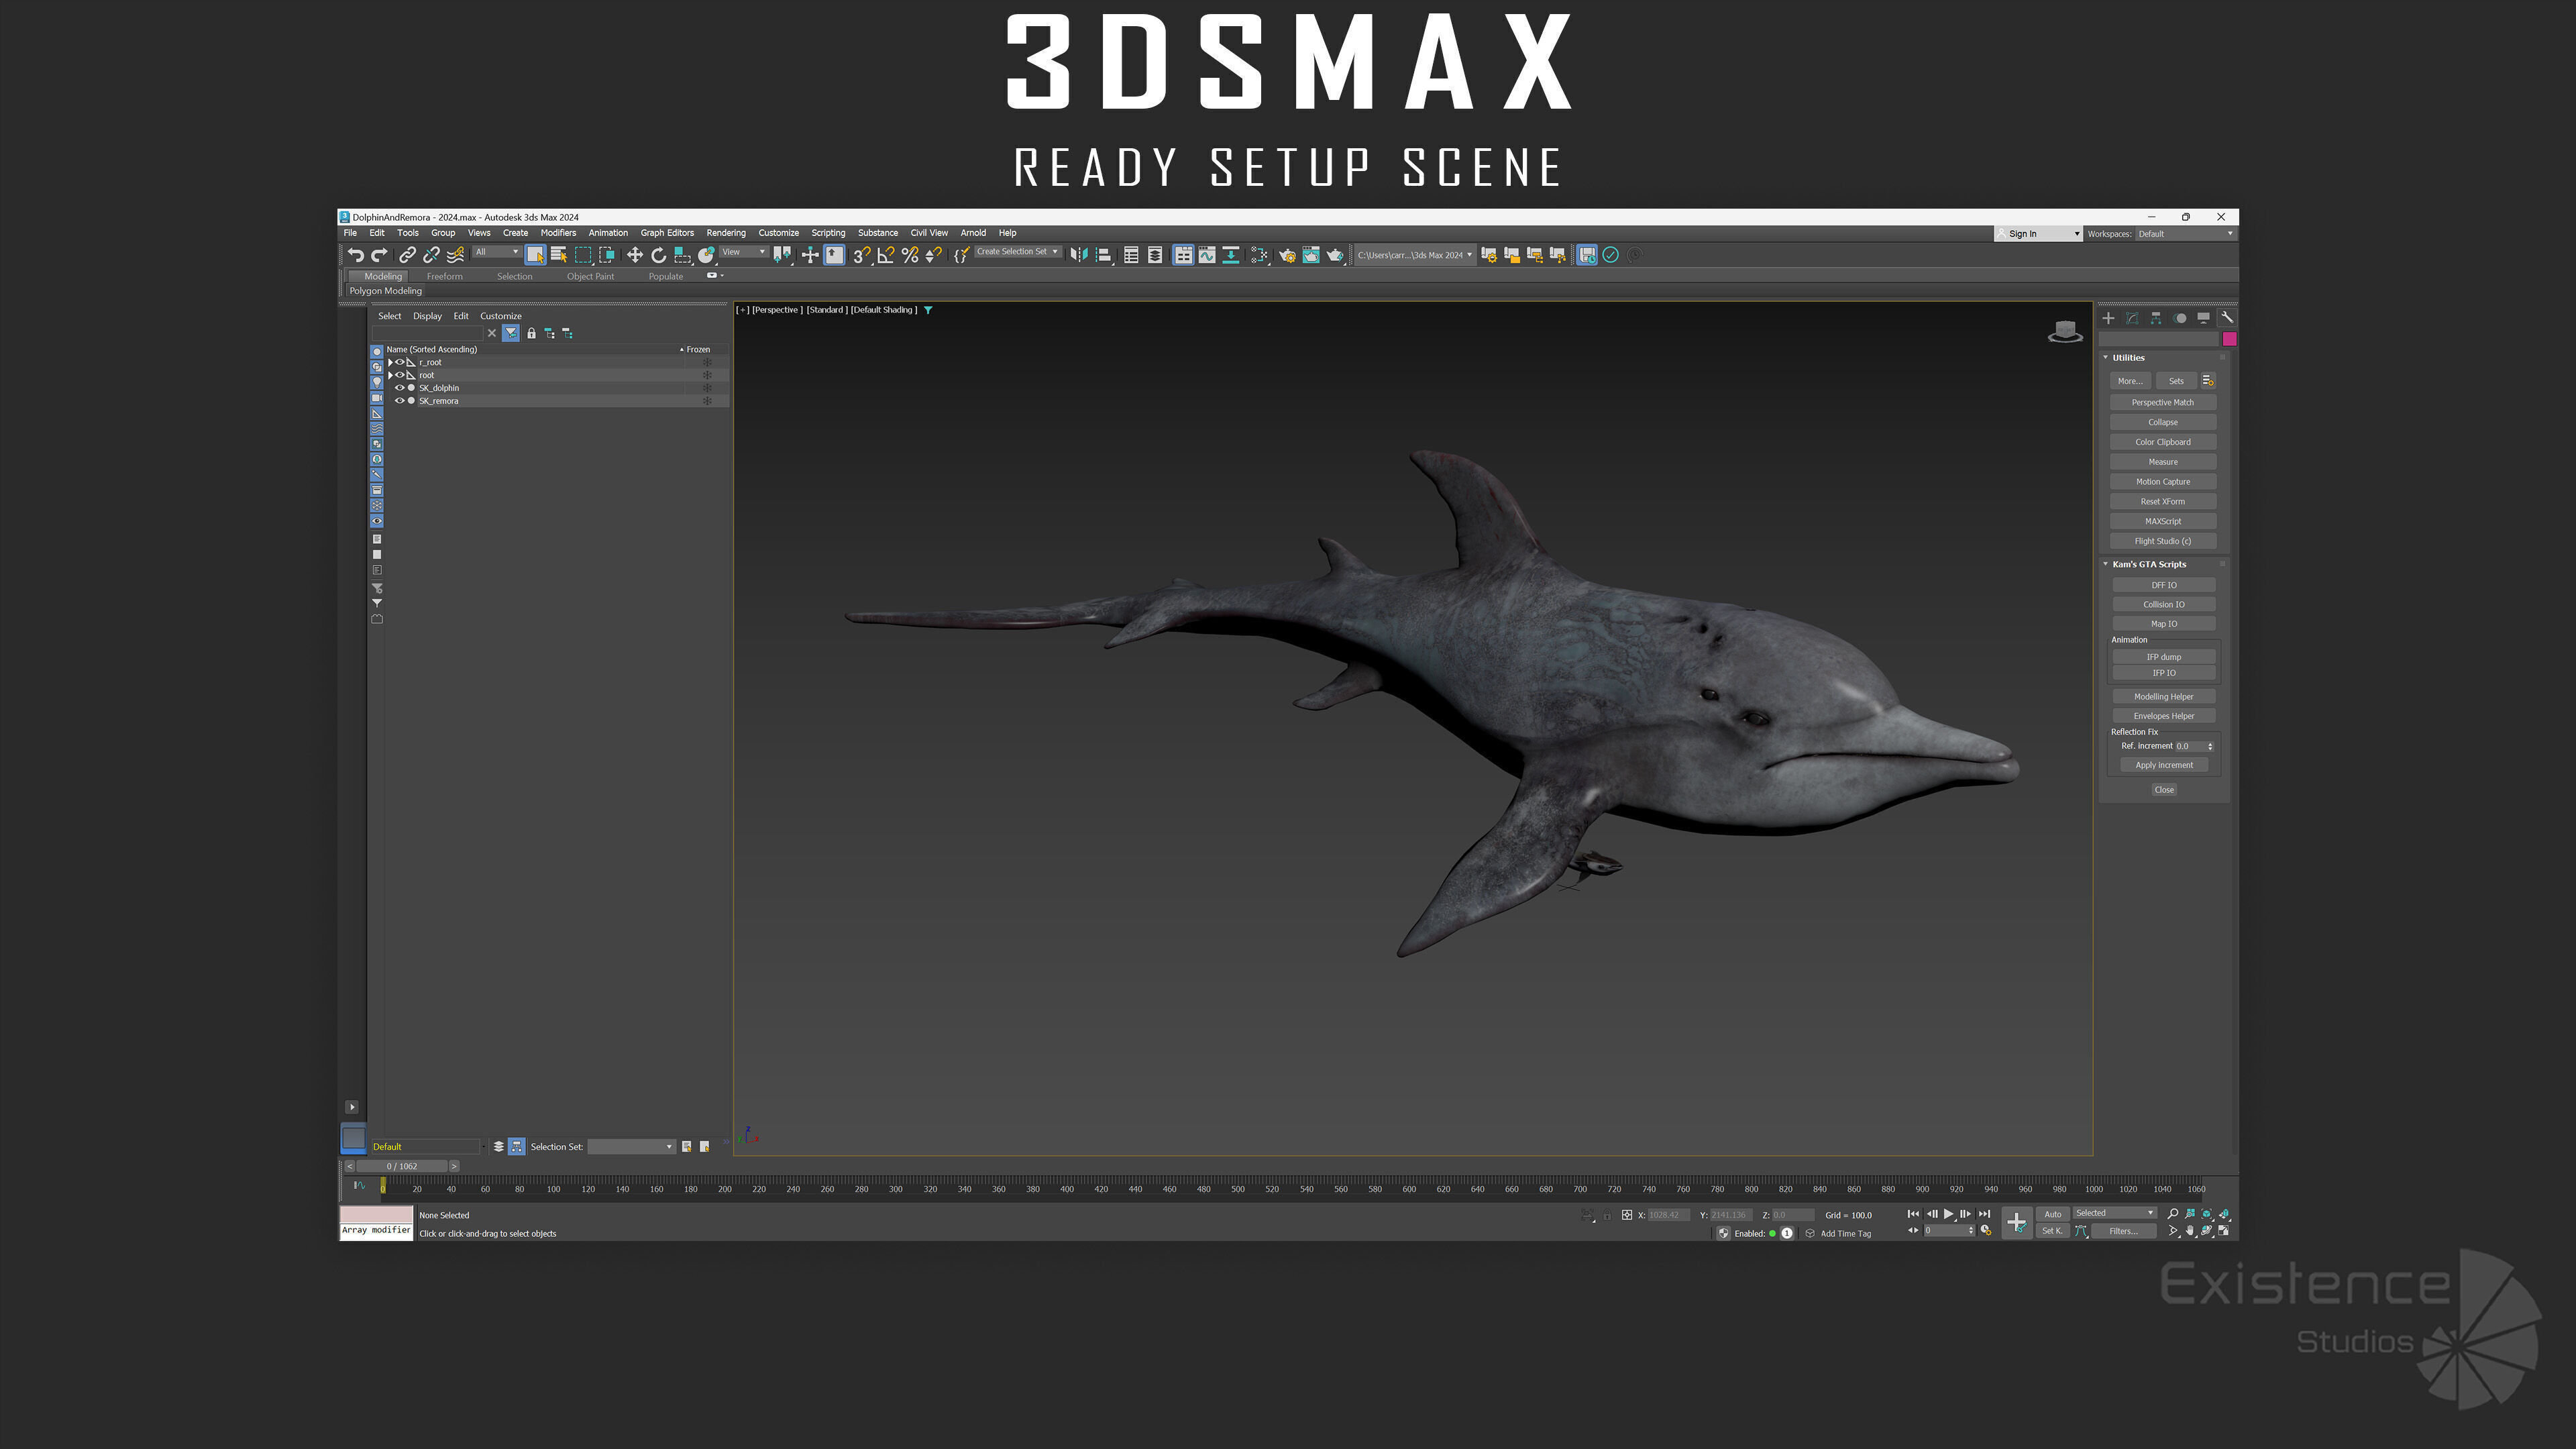Click the Mirror tool icon
Image resolution: width=2576 pixels, height=1449 pixels.
click(1078, 255)
